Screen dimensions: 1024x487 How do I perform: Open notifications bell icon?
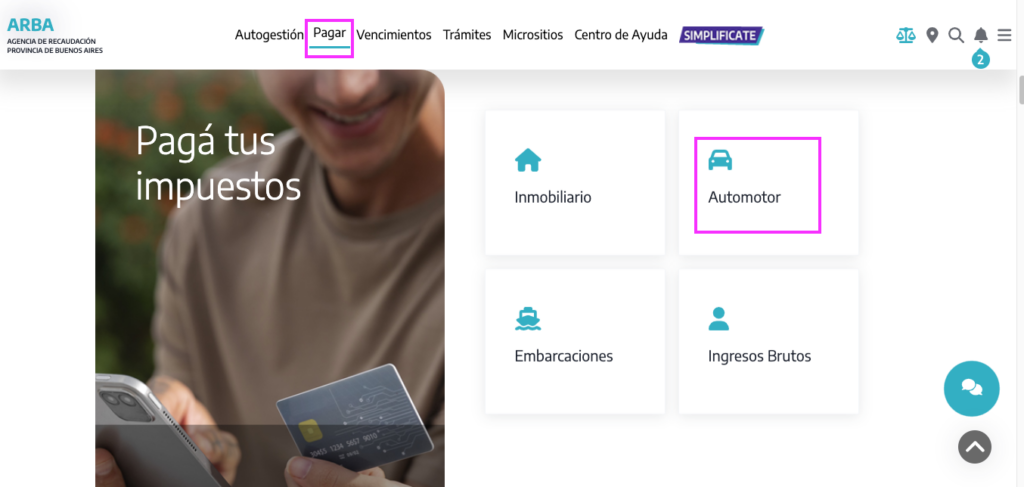[980, 35]
